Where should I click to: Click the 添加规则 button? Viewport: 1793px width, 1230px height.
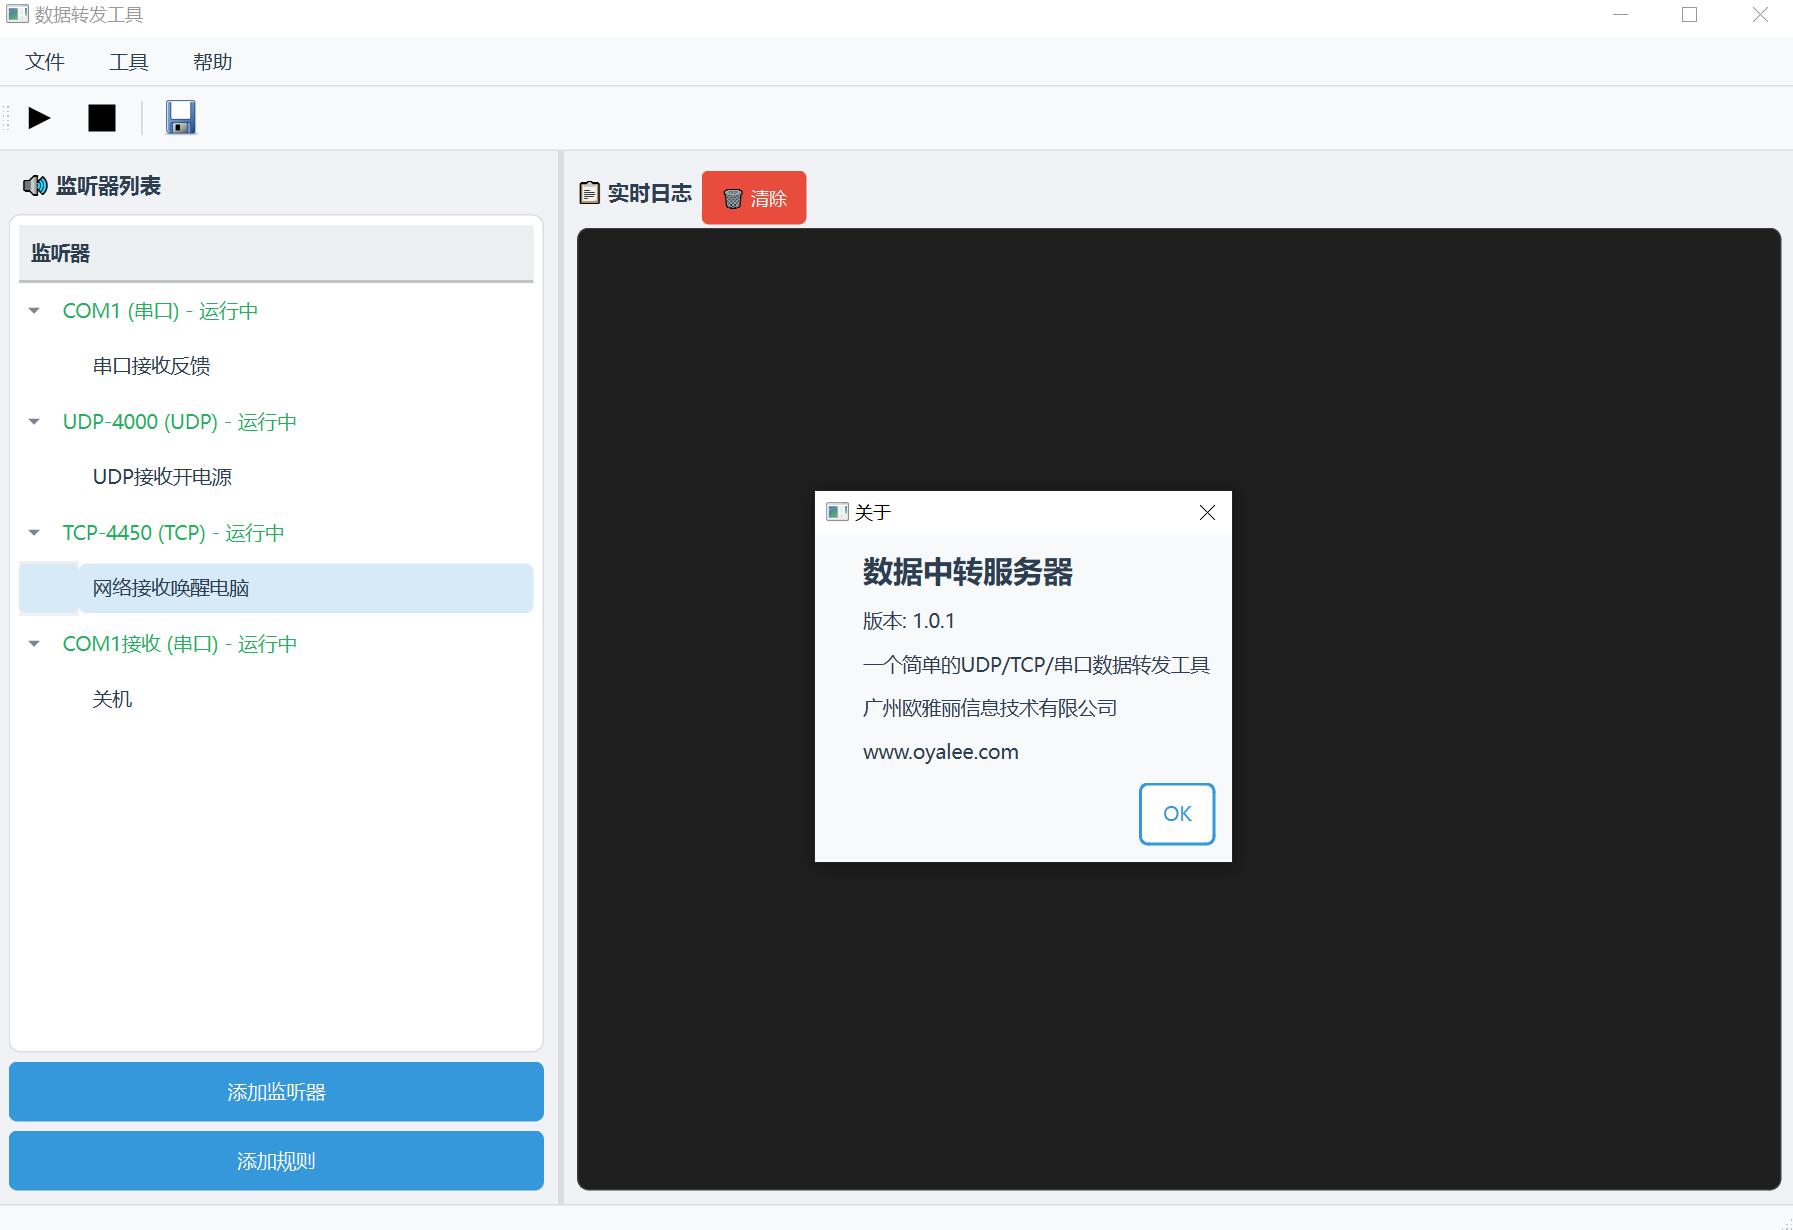tap(276, 1161)
